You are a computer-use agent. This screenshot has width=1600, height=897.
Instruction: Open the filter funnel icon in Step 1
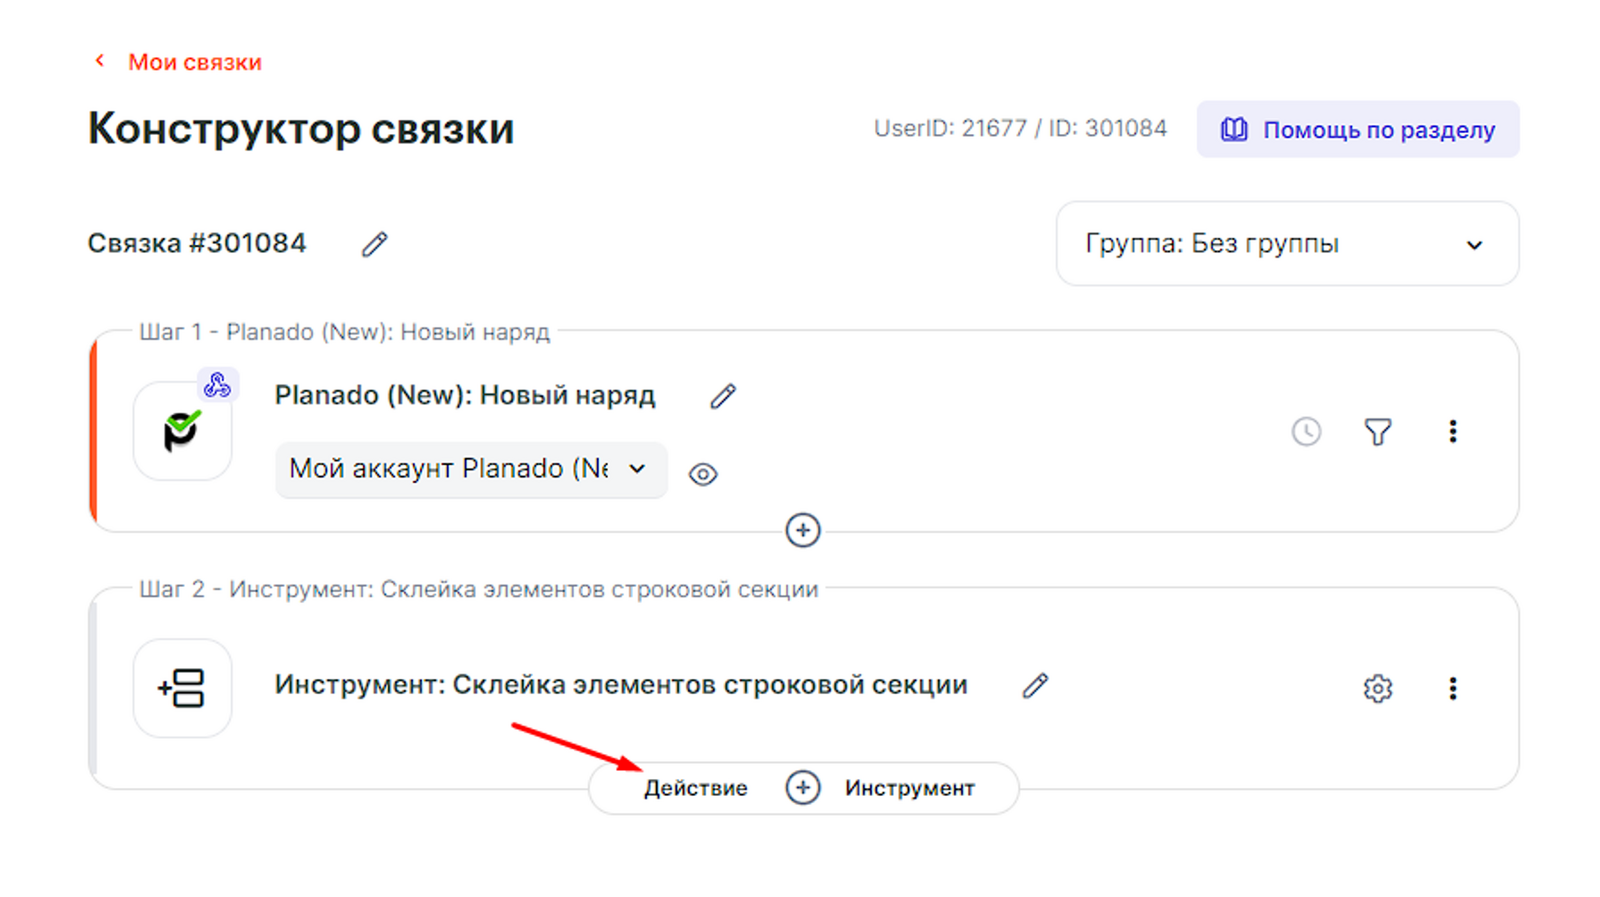point(1378,432)
